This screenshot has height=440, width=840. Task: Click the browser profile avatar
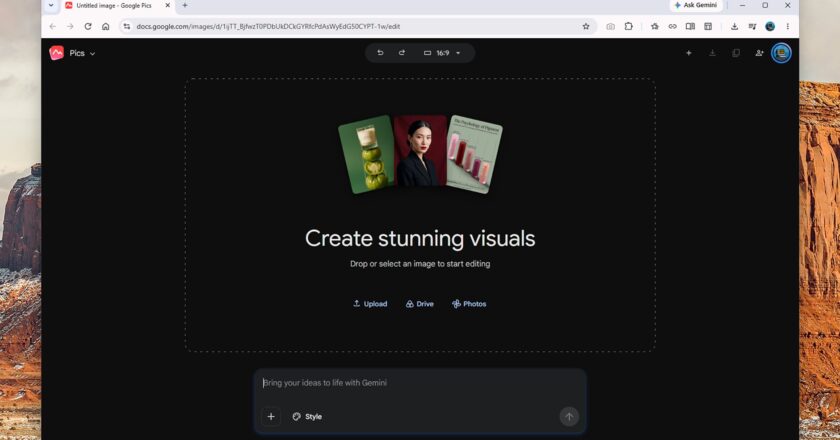pos(770,26)
